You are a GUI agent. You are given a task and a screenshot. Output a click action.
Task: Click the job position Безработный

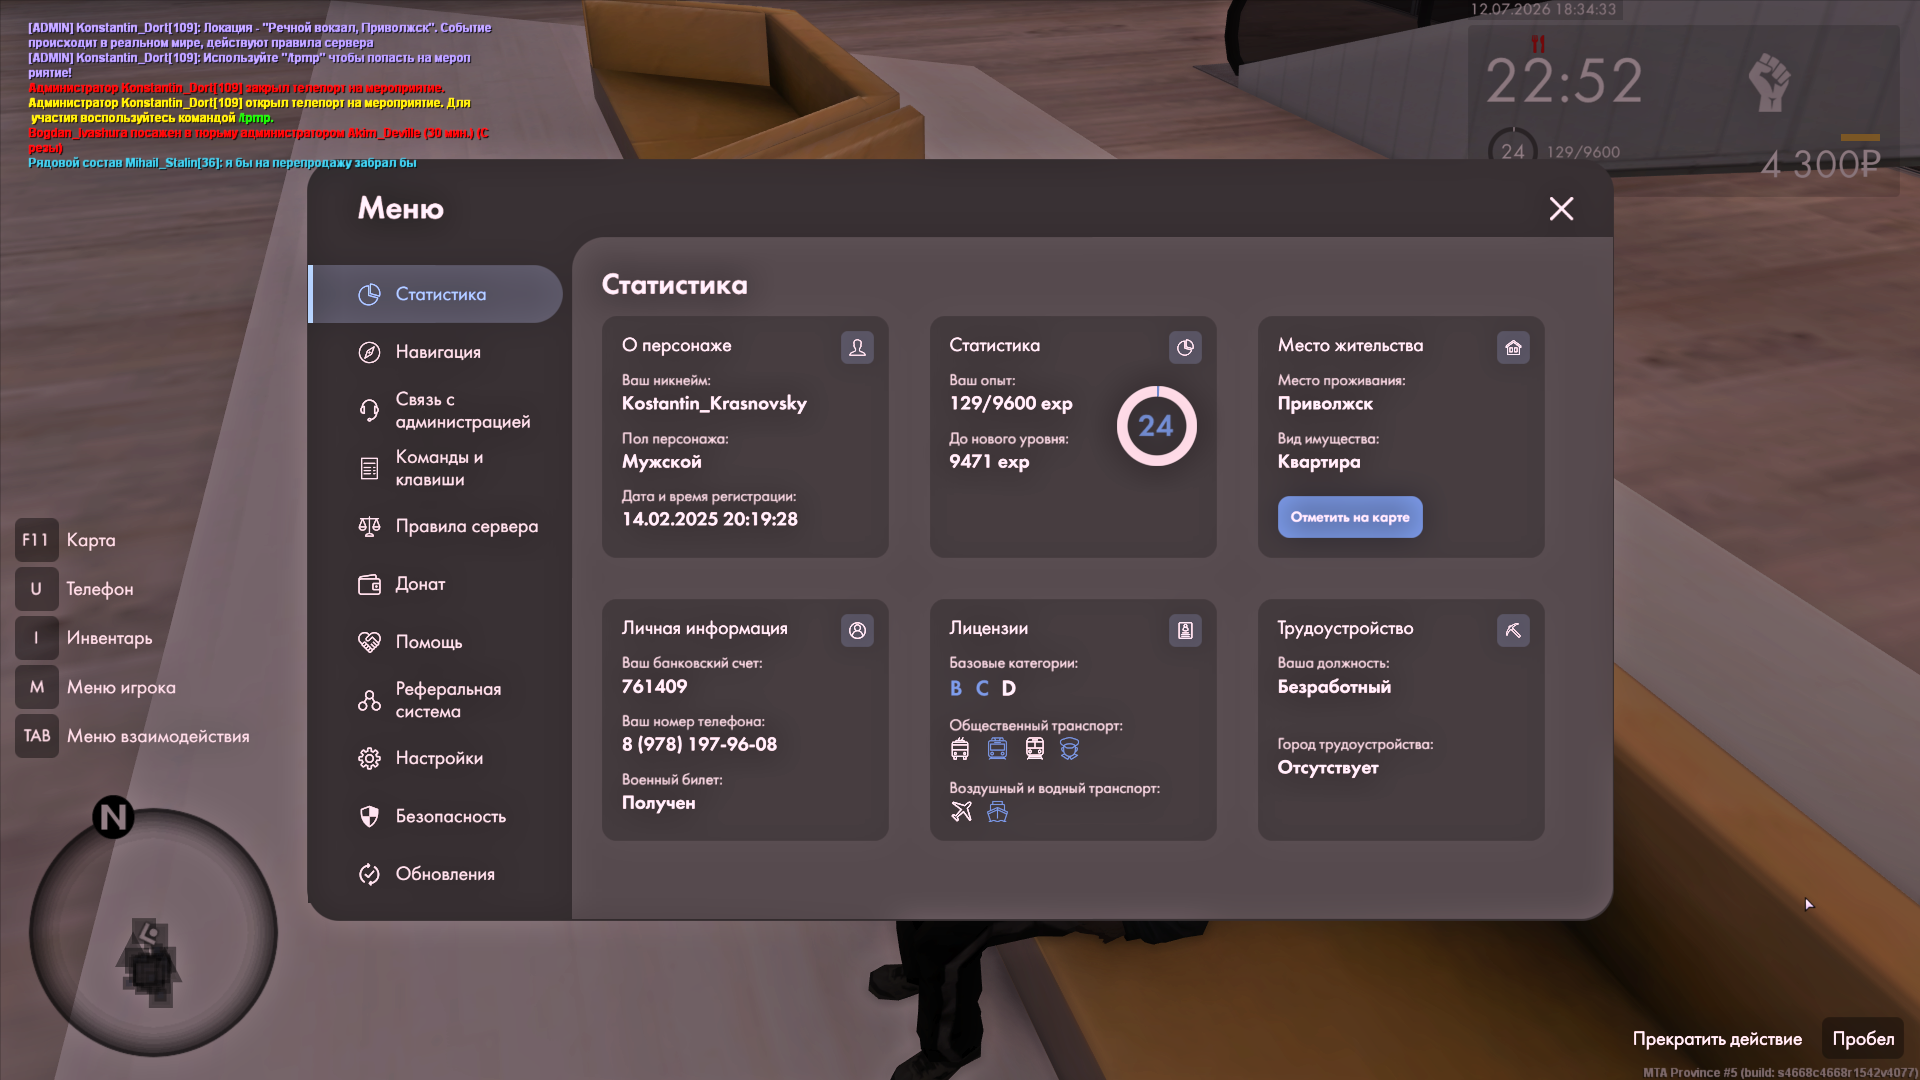click(1334, 686)
